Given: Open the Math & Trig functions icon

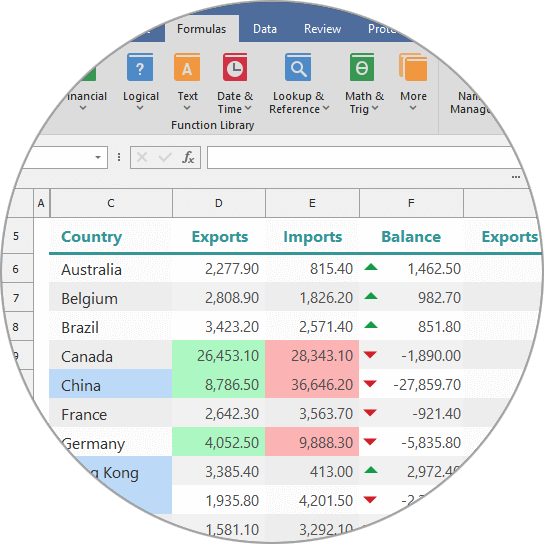Looking at the screenshot, I should pyautogui.click(x=362, y=67).
